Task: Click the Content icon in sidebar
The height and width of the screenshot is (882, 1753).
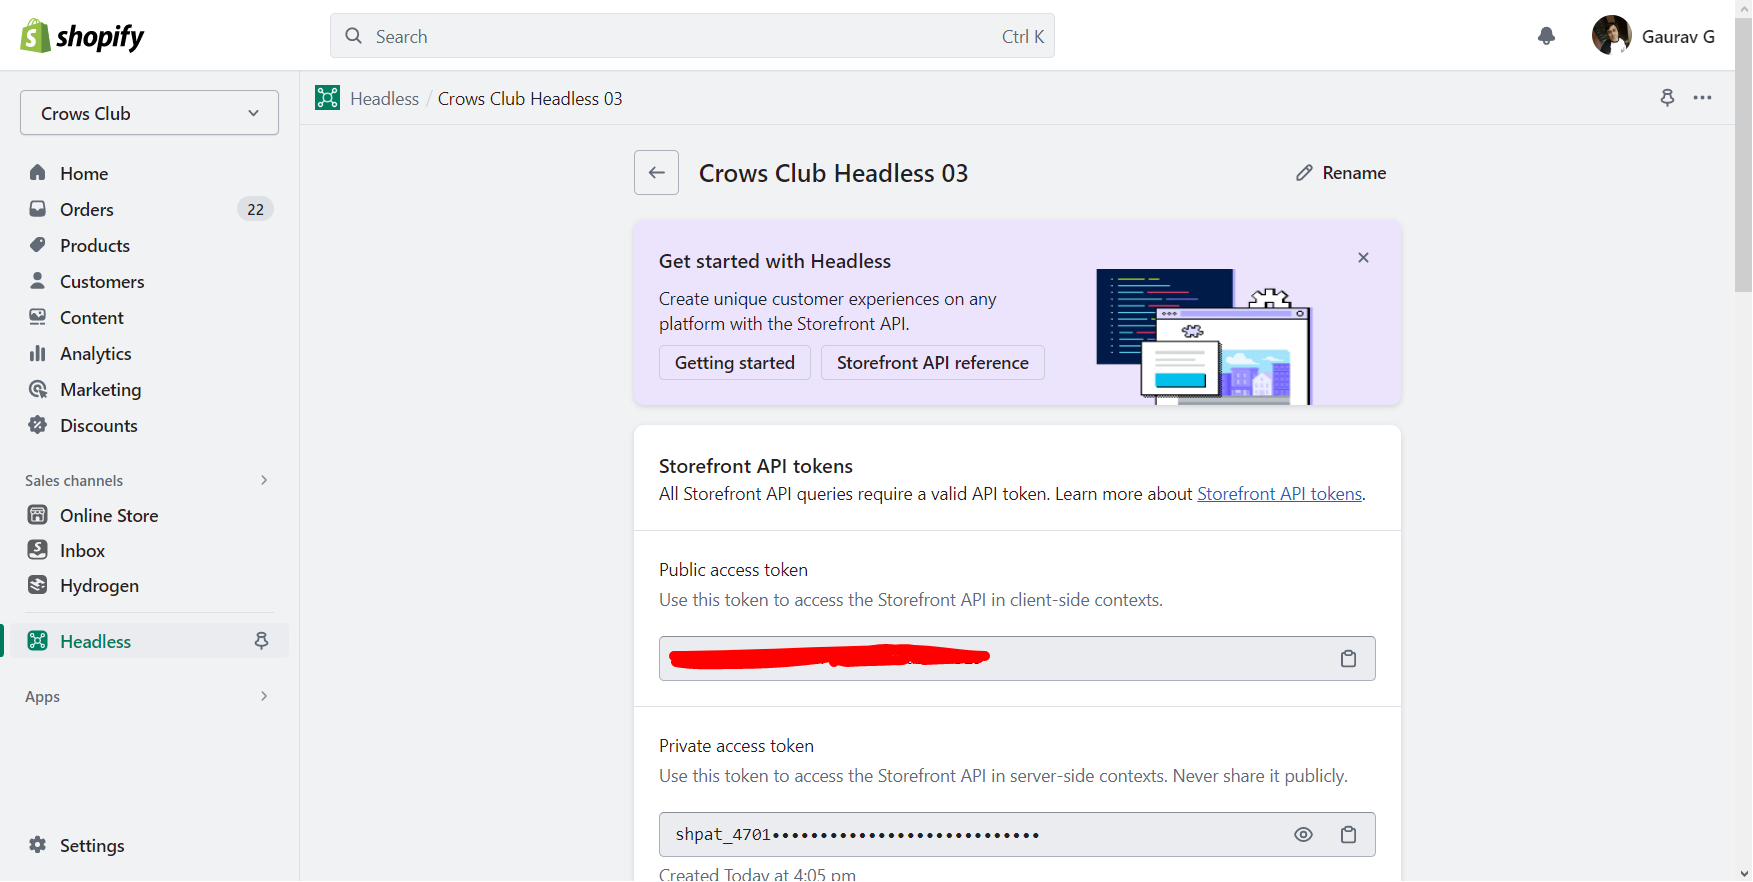Action: (x=38, y=317)
